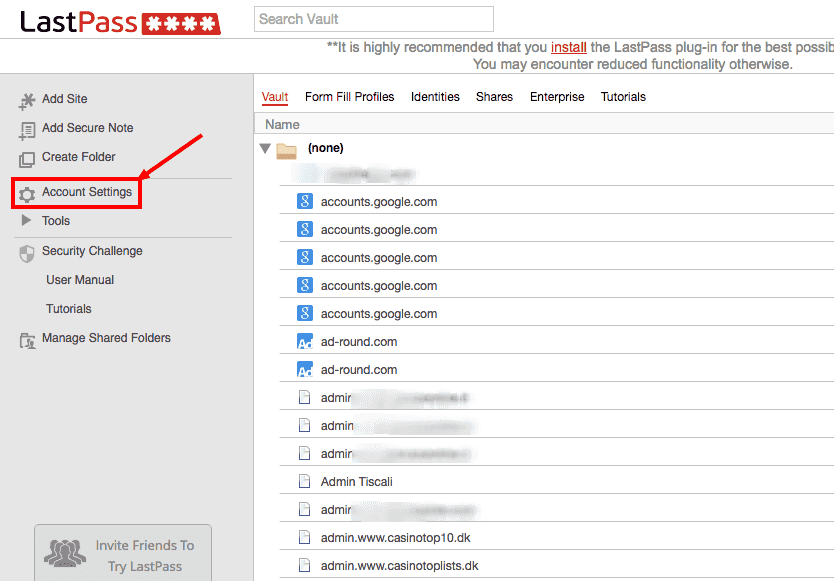Screen dimensions: 834x581
Task: Click the Name column header
Action: coord(282,124)
